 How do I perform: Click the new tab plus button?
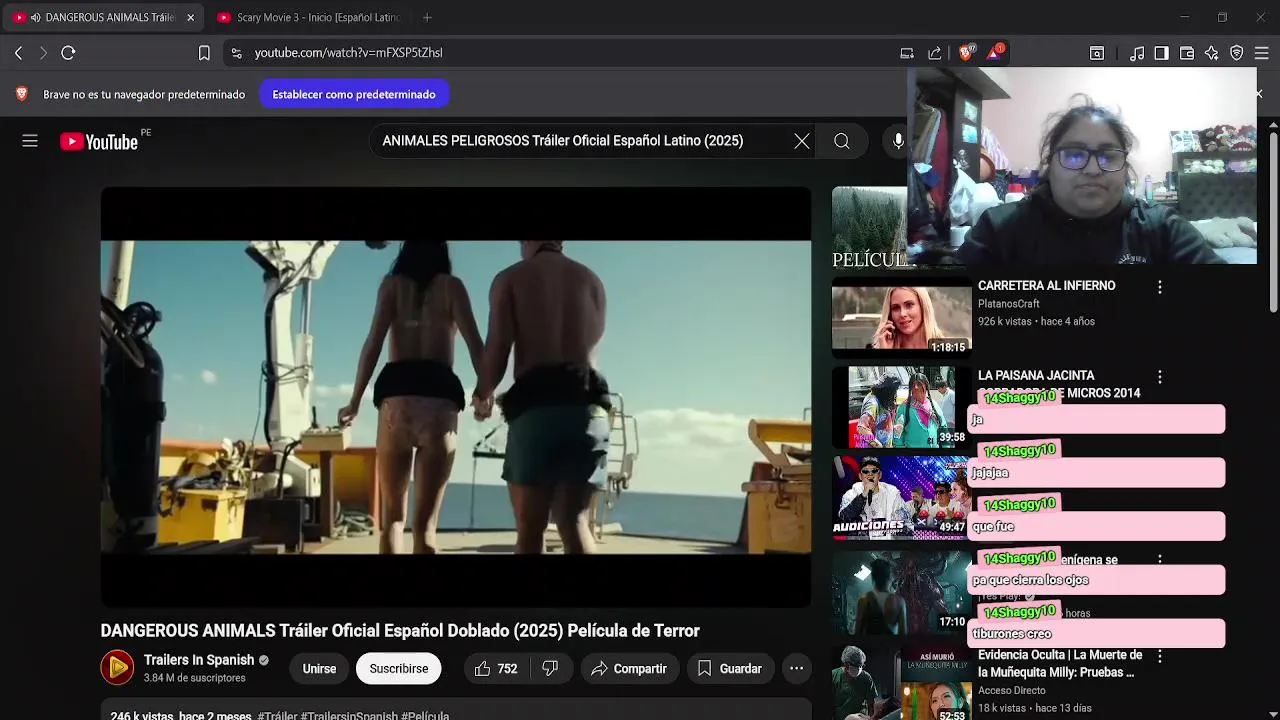click(427, 17)
